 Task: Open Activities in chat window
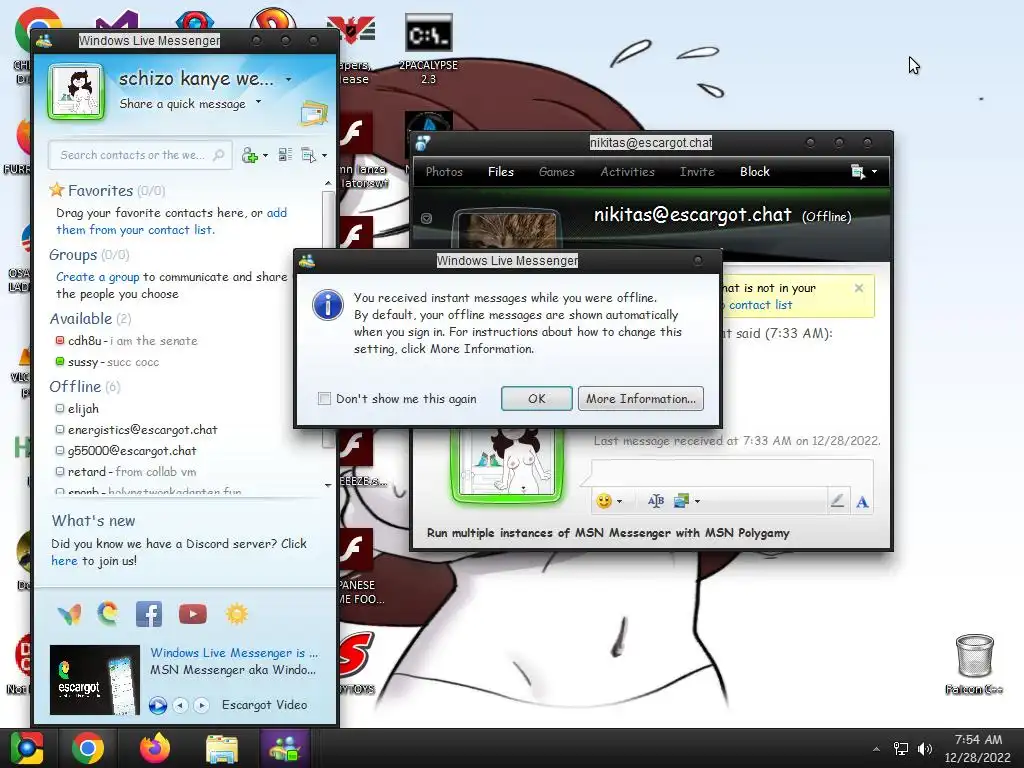[628, 172]
